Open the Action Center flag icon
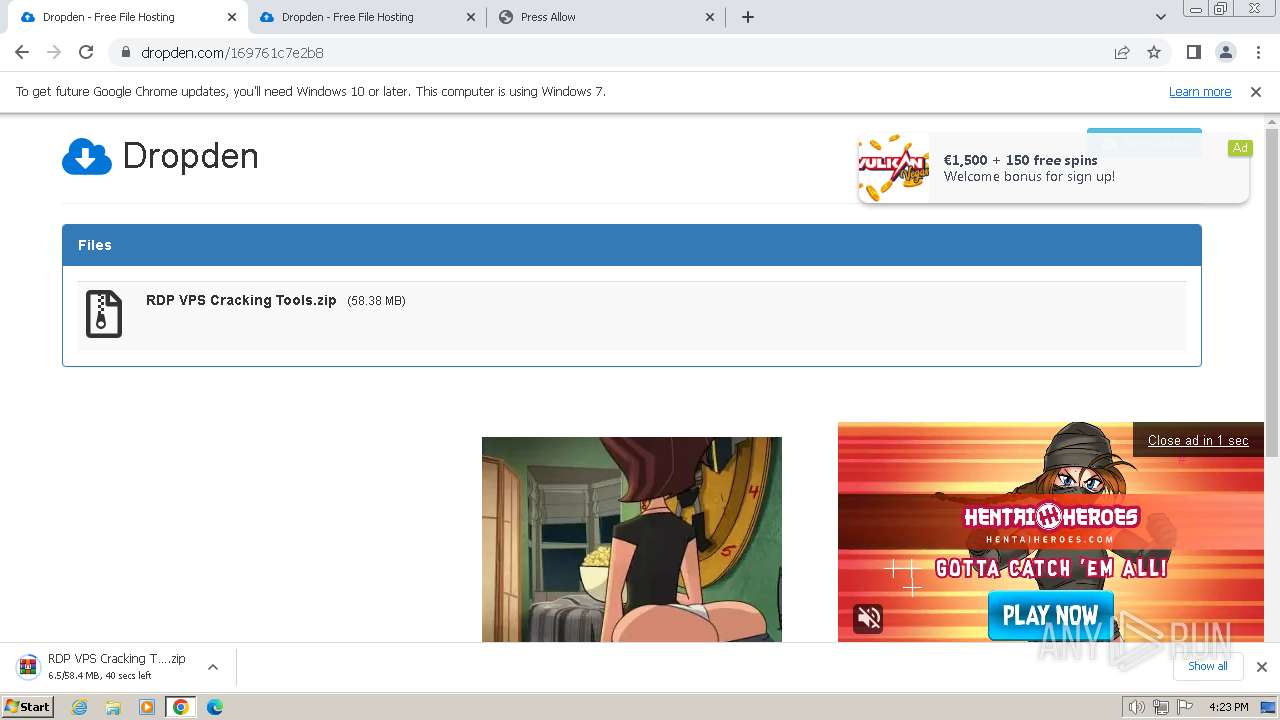This screenshot has height=720, width=1280. (1185, 707)
